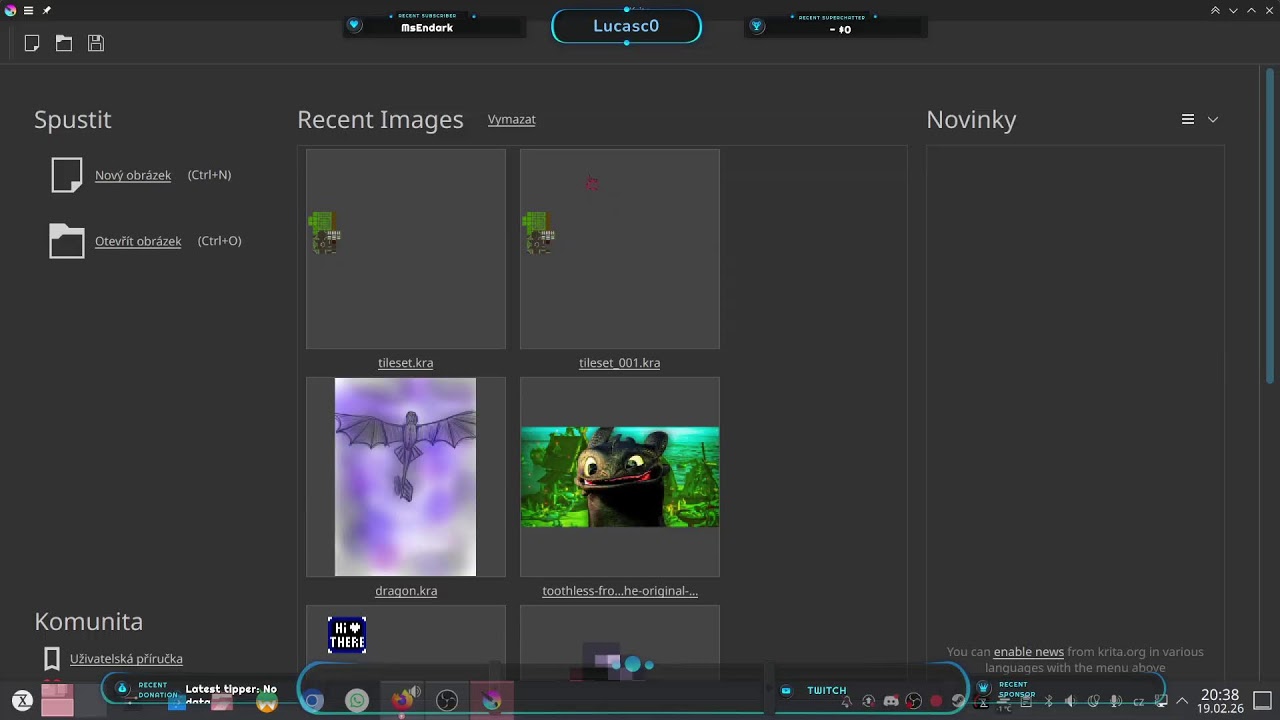Click the Steam tray icon

click(x=958, y=702)
